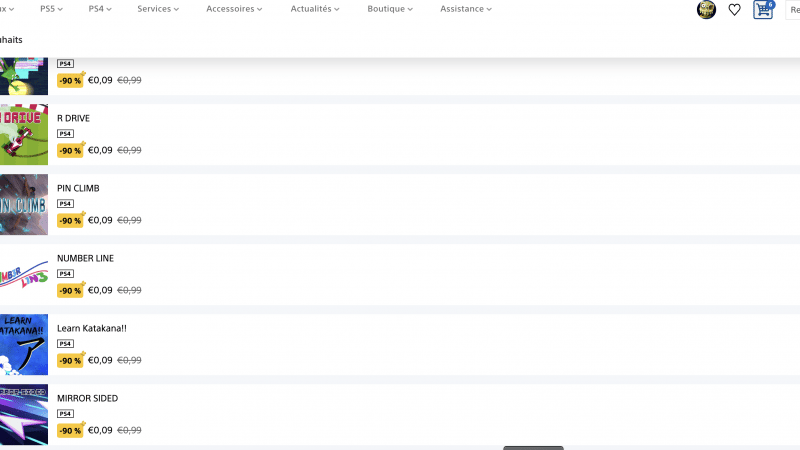Click the PS4 badge under MIRROR SIDED
800x450 pixels.
pyautogui.click(x=65, y=413)
